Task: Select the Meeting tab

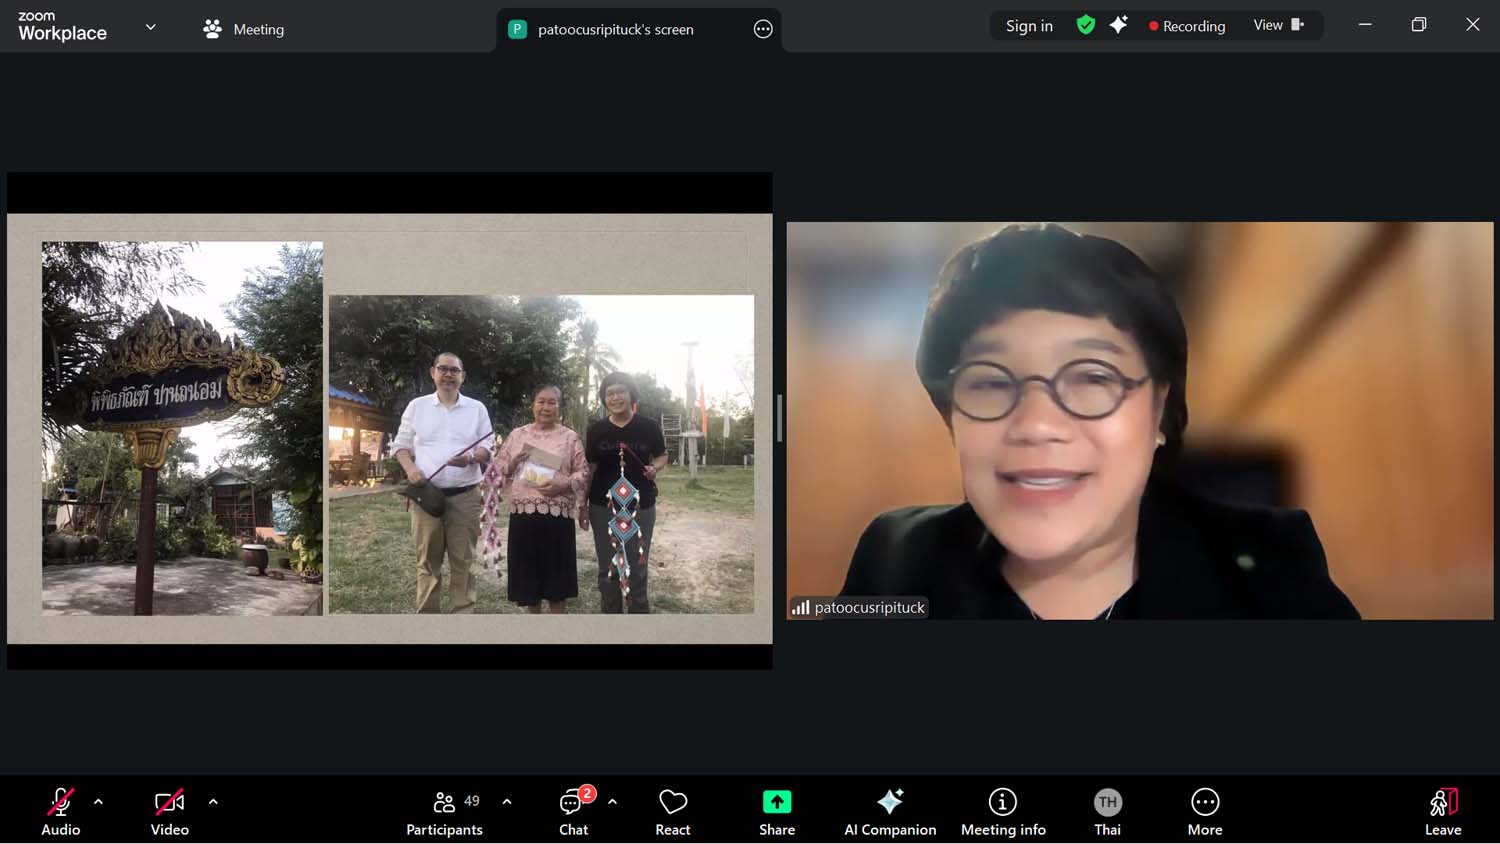Action: (x=244, y=29)
